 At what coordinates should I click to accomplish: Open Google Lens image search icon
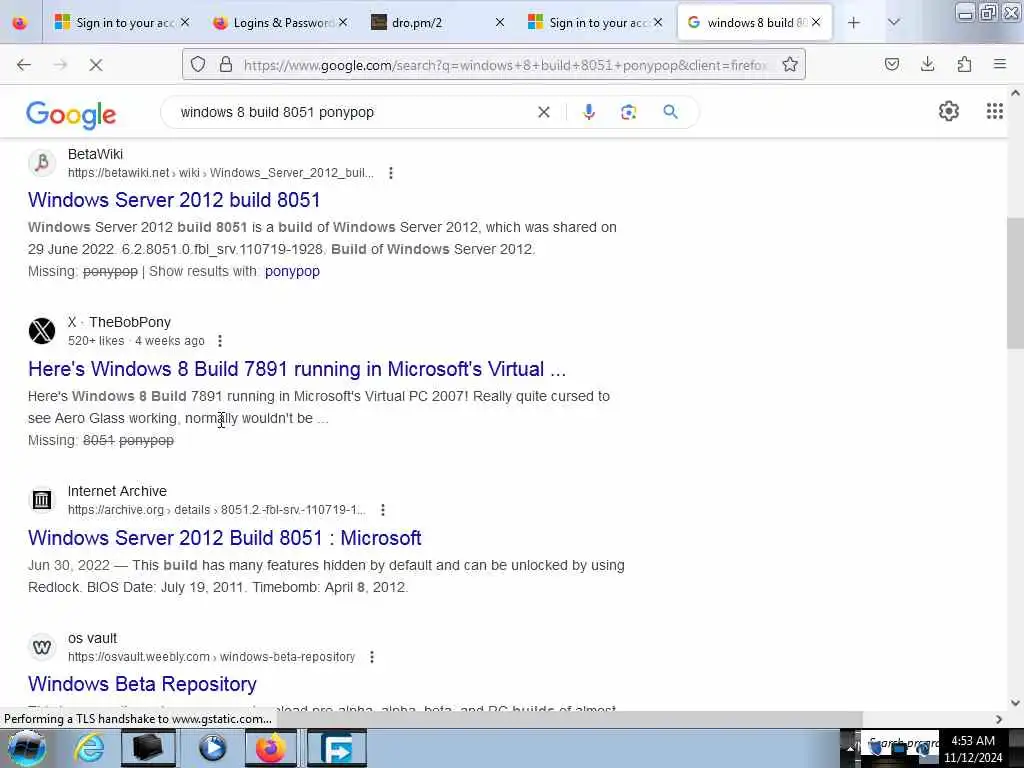pyautogui.click(x=628, y=112)
